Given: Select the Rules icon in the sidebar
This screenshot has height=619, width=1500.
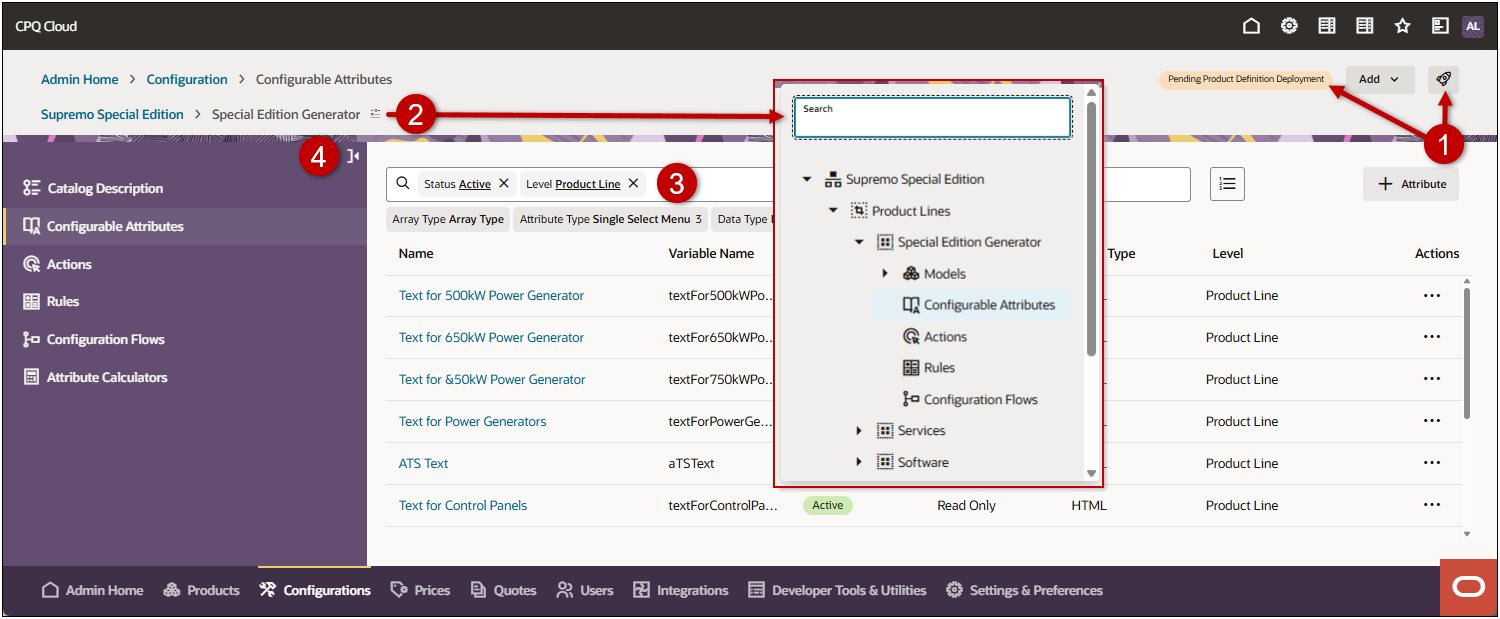Looking at the screenshot, I should [33, 301].
